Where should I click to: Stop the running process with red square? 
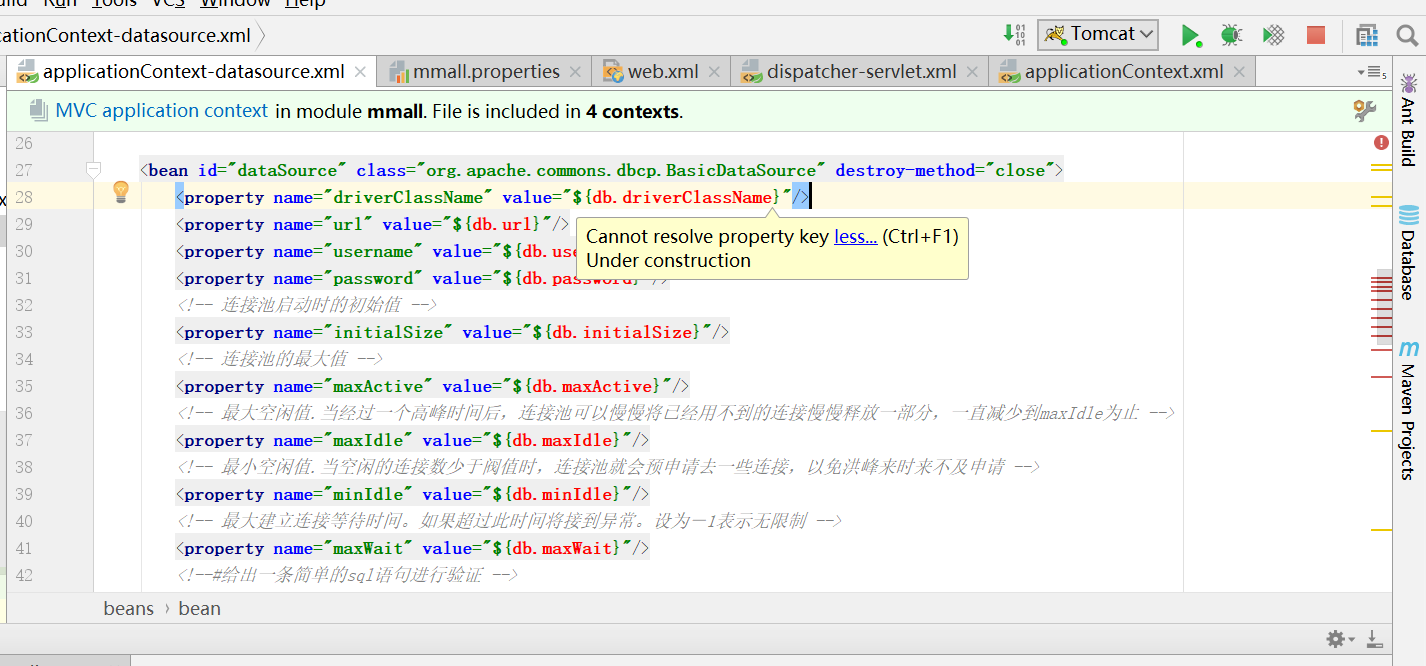click(1316, 35)
